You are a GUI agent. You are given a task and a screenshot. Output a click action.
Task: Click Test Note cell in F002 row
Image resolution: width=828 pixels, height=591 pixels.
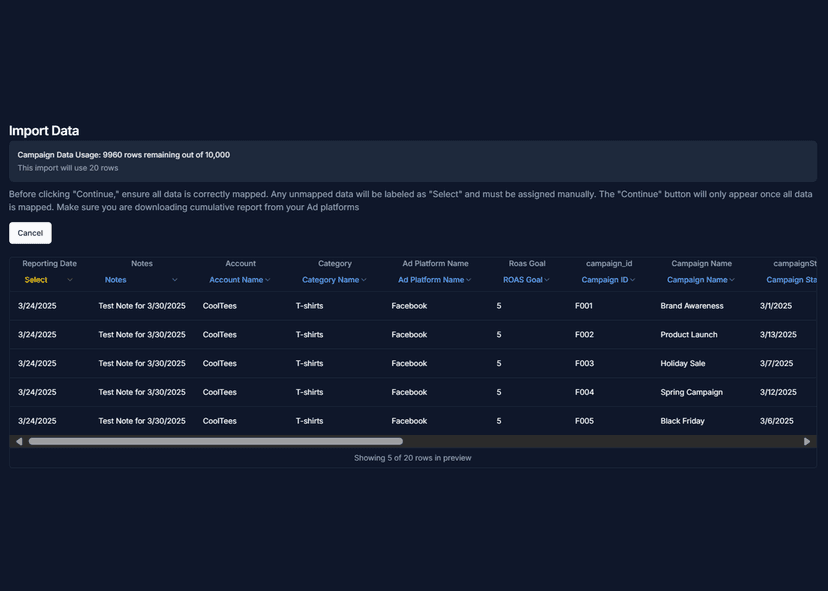coord(142,335)
